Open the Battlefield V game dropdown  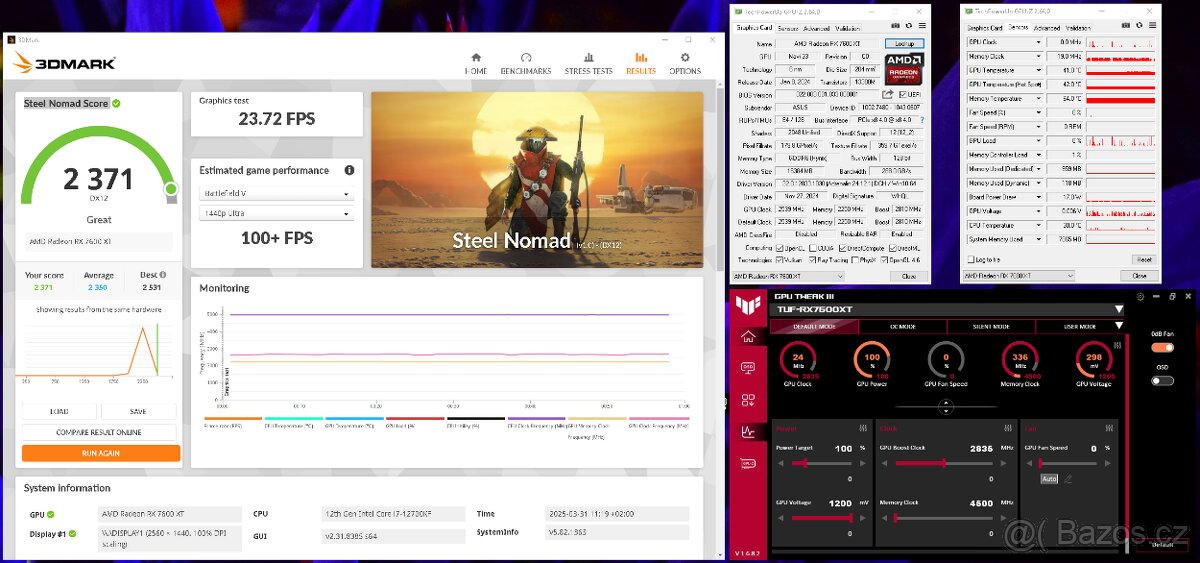[x=277, y=193]
